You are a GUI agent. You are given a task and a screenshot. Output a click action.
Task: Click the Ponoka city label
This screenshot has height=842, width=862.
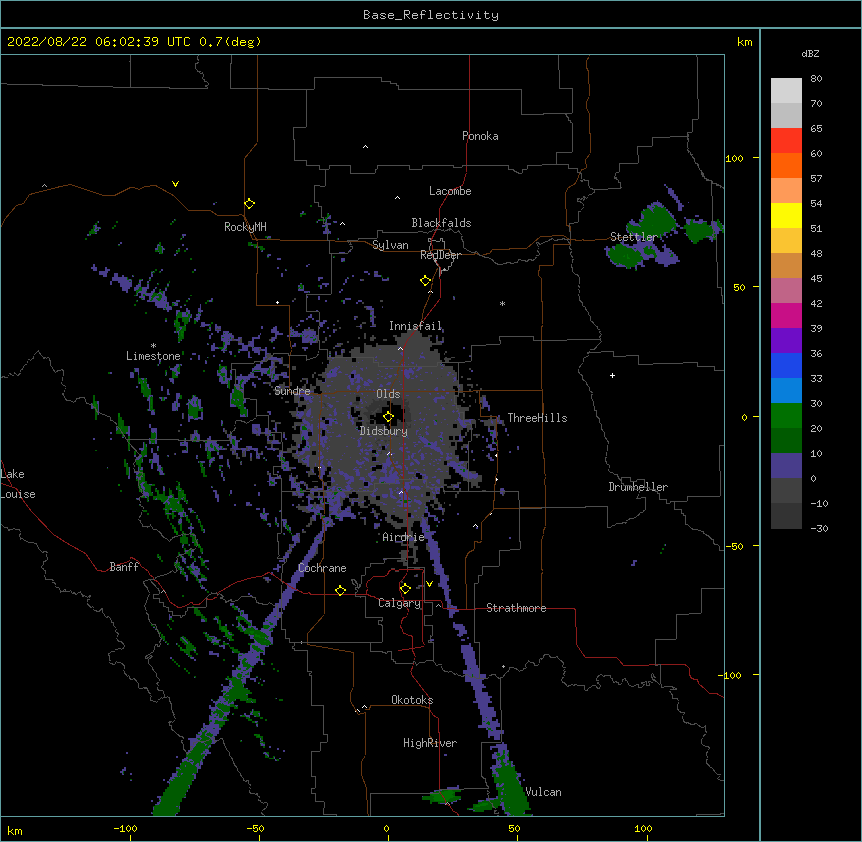(x=480, y=136)
